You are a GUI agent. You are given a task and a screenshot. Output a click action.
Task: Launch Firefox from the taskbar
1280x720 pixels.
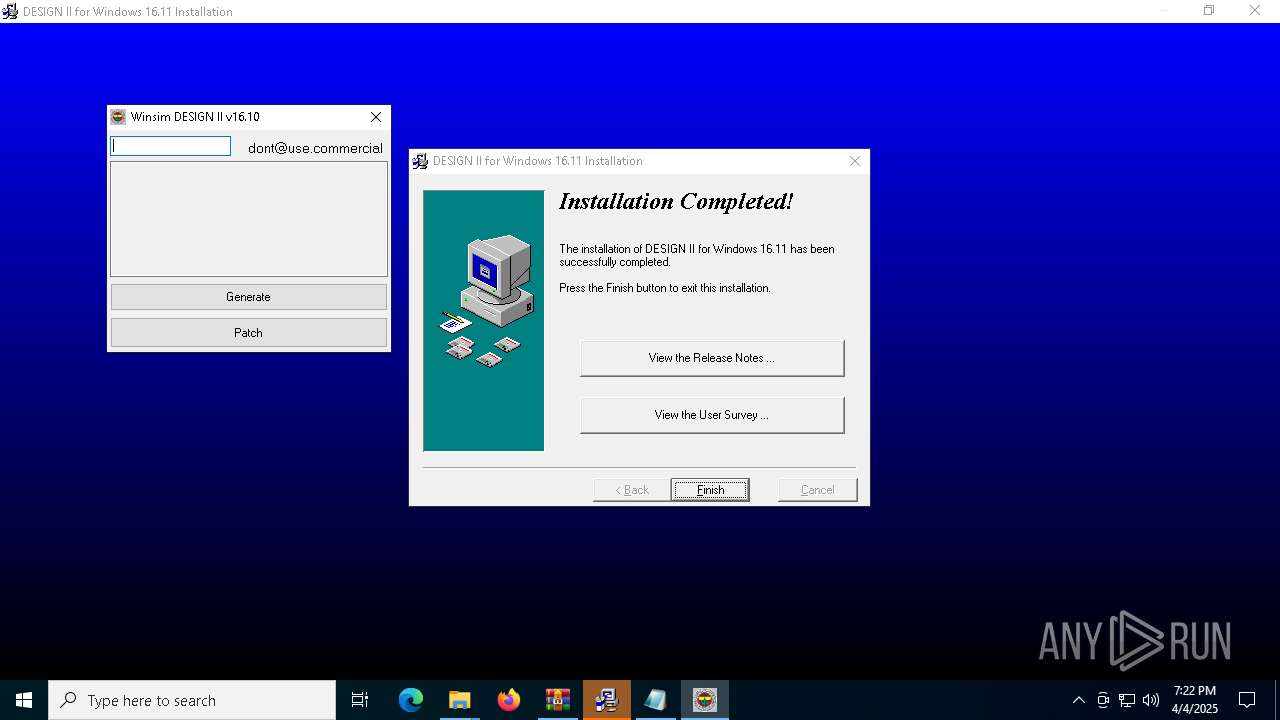point(509,700)
